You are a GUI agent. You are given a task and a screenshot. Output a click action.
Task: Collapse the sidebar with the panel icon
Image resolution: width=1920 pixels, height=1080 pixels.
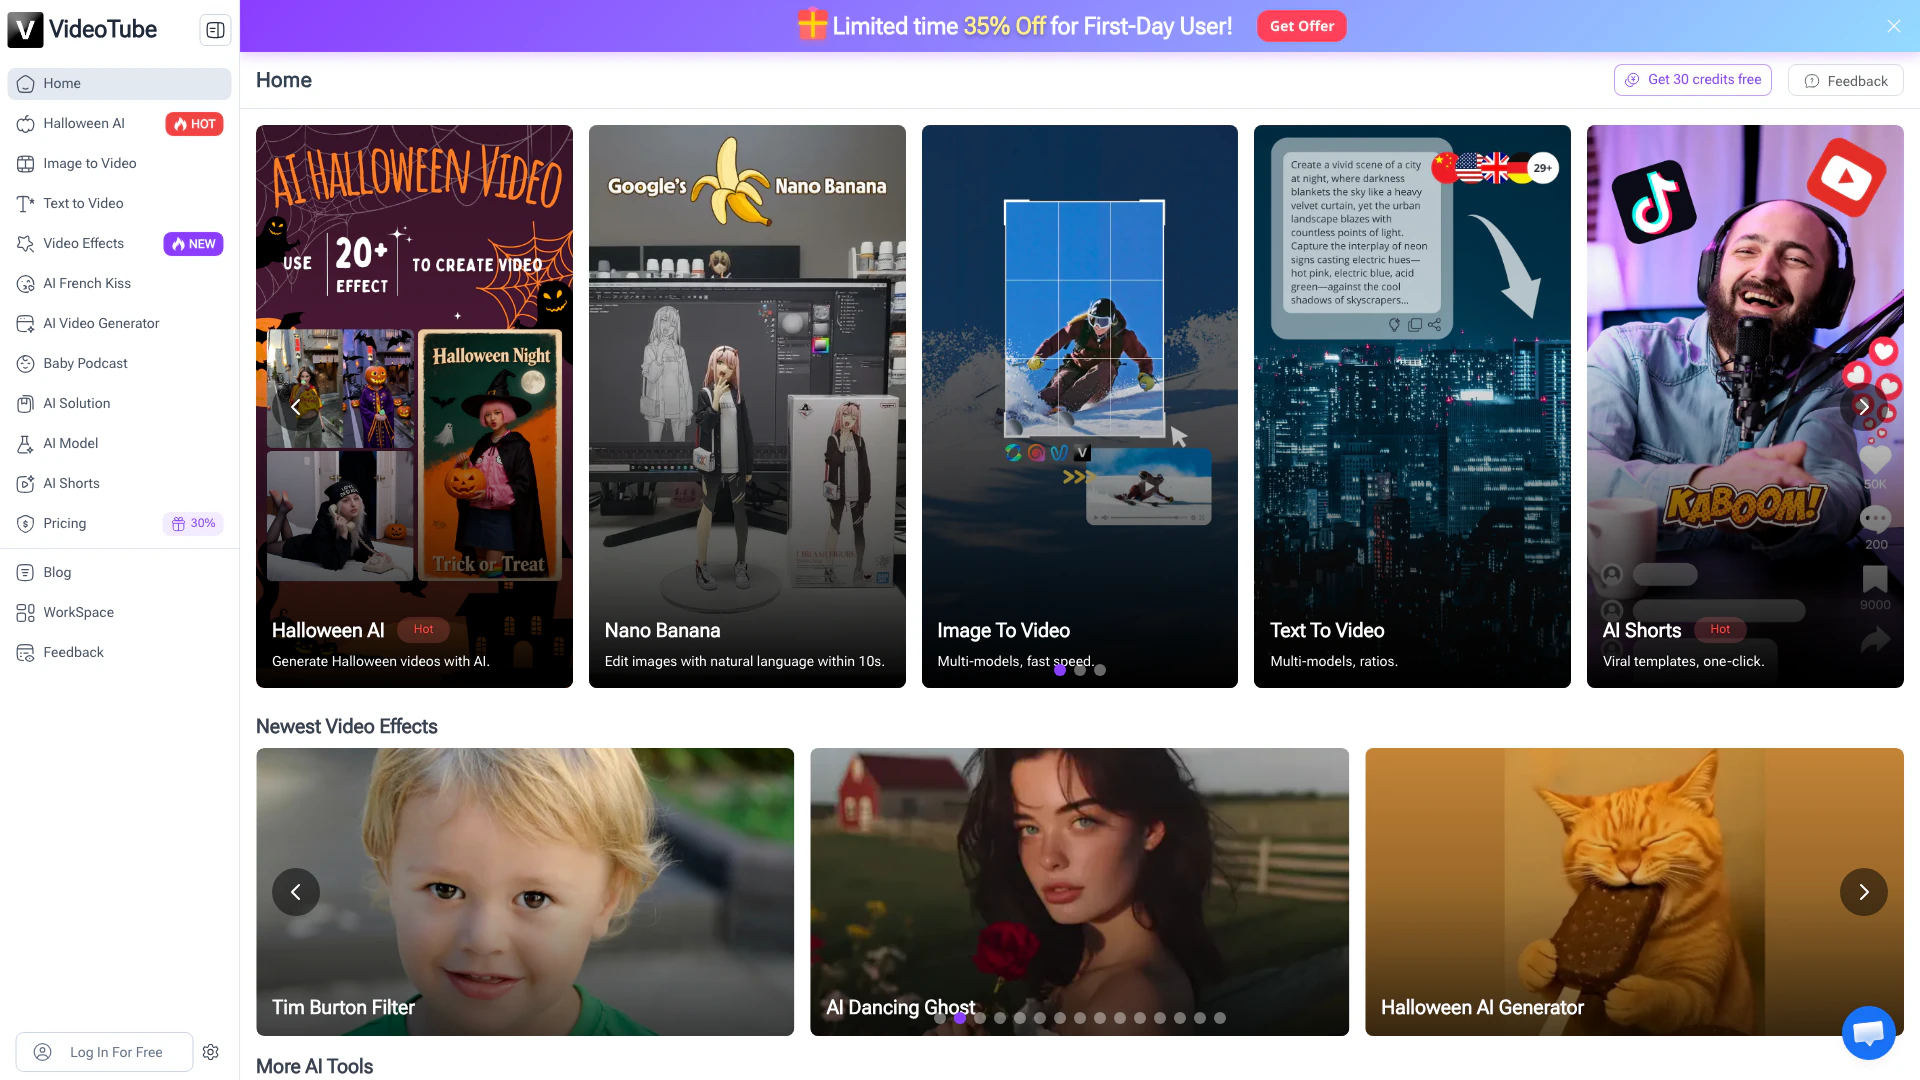click(x=215, y=30)
